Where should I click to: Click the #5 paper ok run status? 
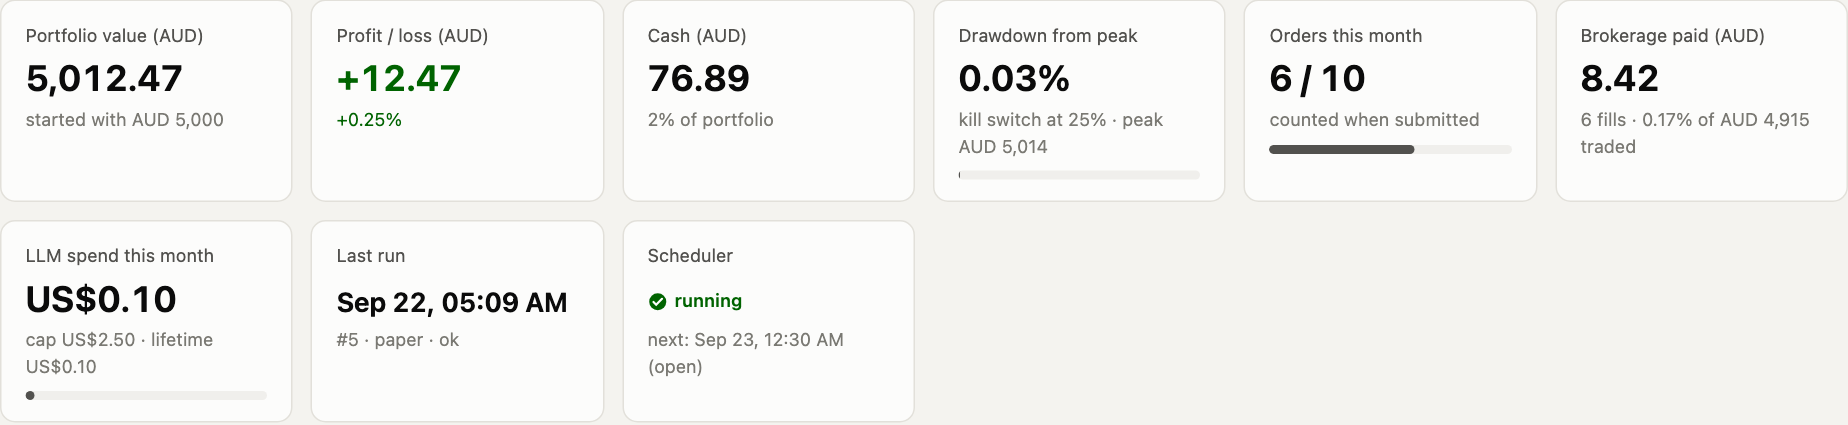[x=398, y=340]
